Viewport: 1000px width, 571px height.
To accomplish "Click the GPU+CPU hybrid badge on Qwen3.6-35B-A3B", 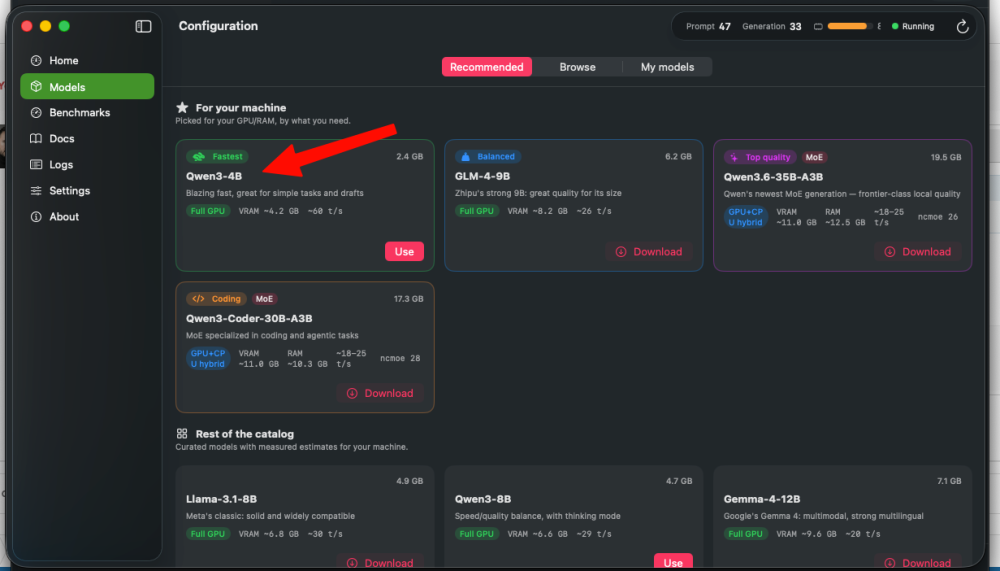I will tap(746, 217).
